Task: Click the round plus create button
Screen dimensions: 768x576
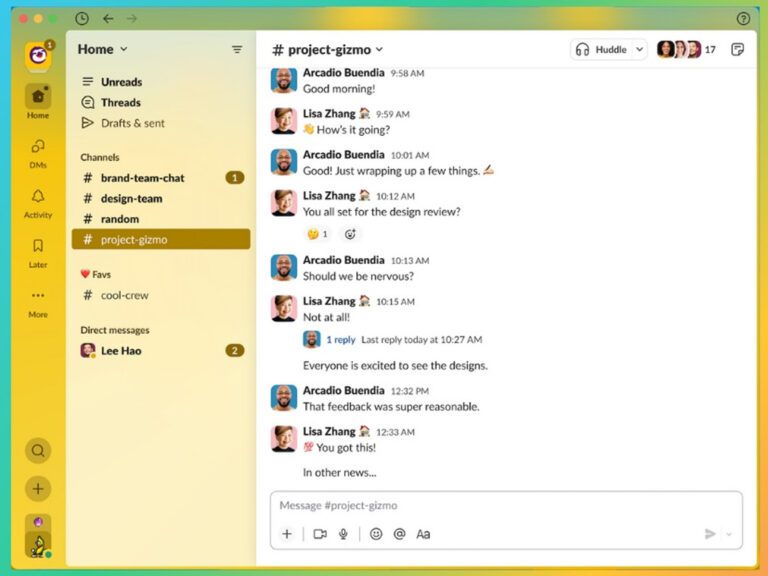Action: [x=38, y=489]
